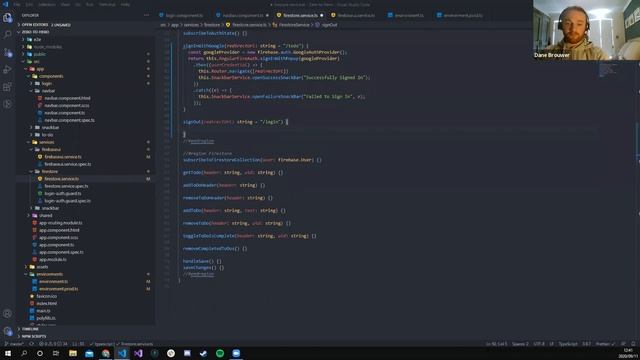Open Chrome from the taskbar
This screenshot has width=640, height=360.
pyautogui.click(x=106, y=353)
